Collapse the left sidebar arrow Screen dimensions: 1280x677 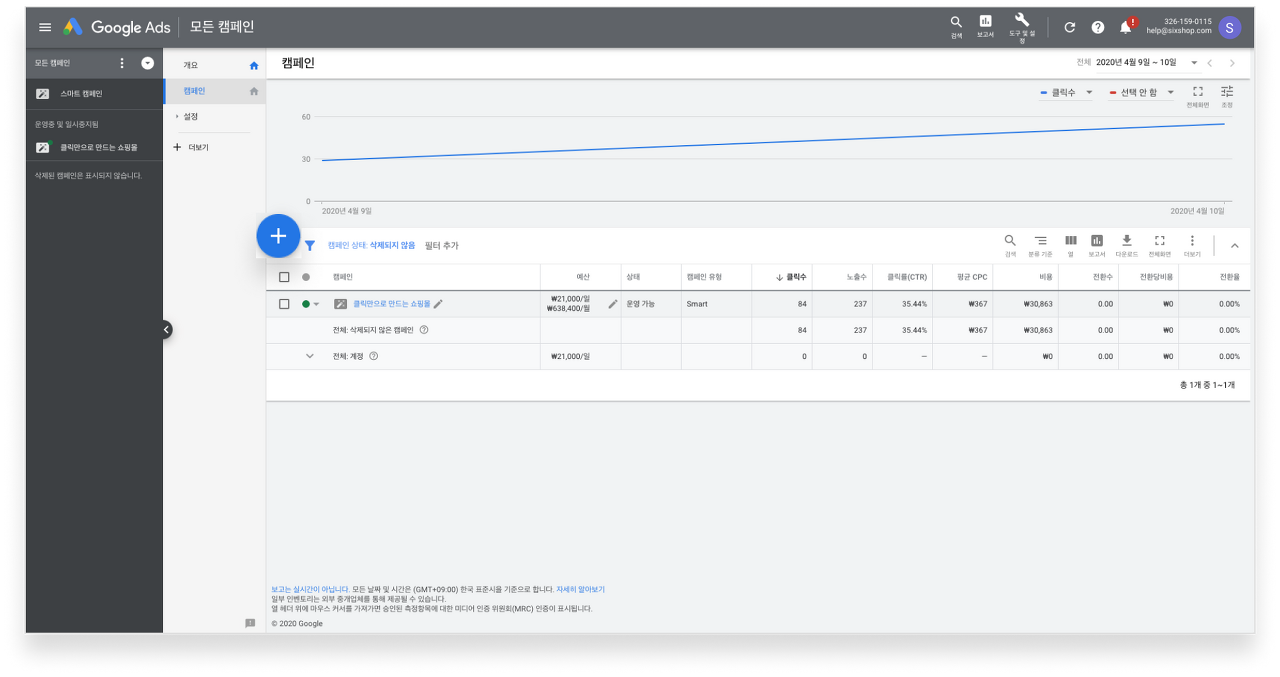pyautogui.click(x=166, y=329)
